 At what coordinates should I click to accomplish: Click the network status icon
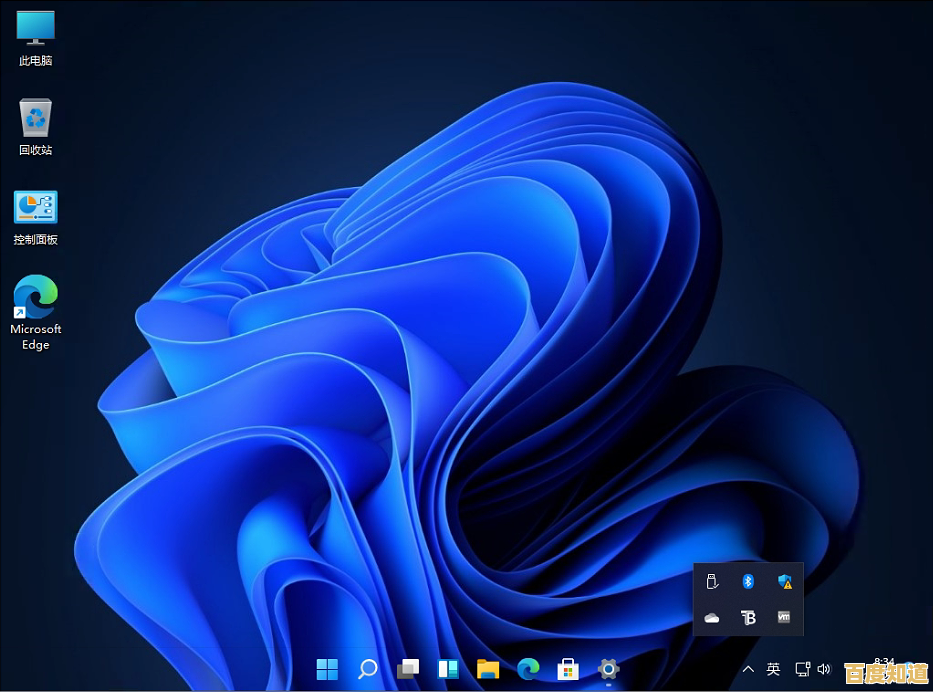pos(802,669)
